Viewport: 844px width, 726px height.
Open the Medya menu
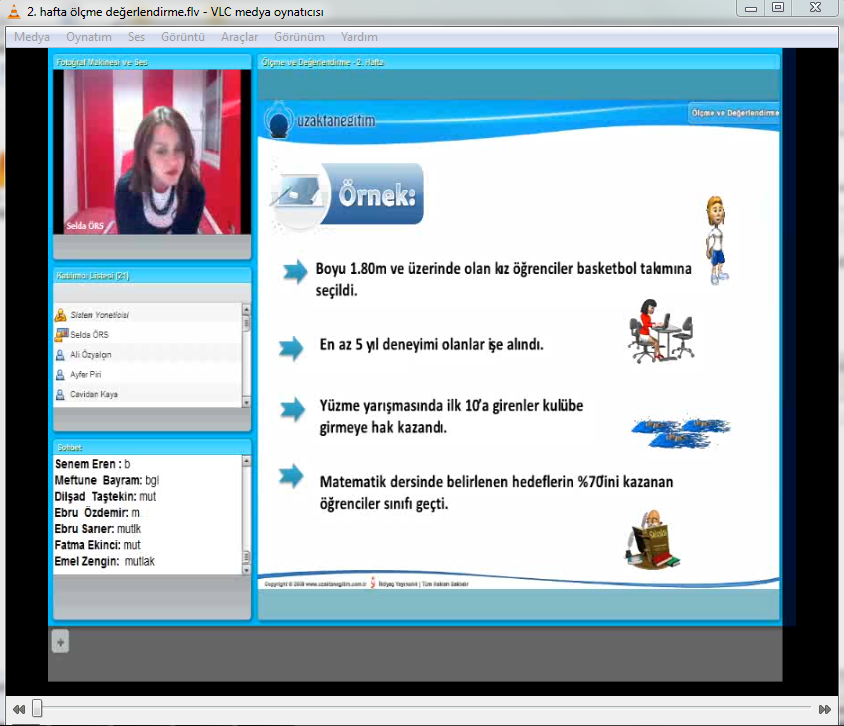[x=32, y=37]
